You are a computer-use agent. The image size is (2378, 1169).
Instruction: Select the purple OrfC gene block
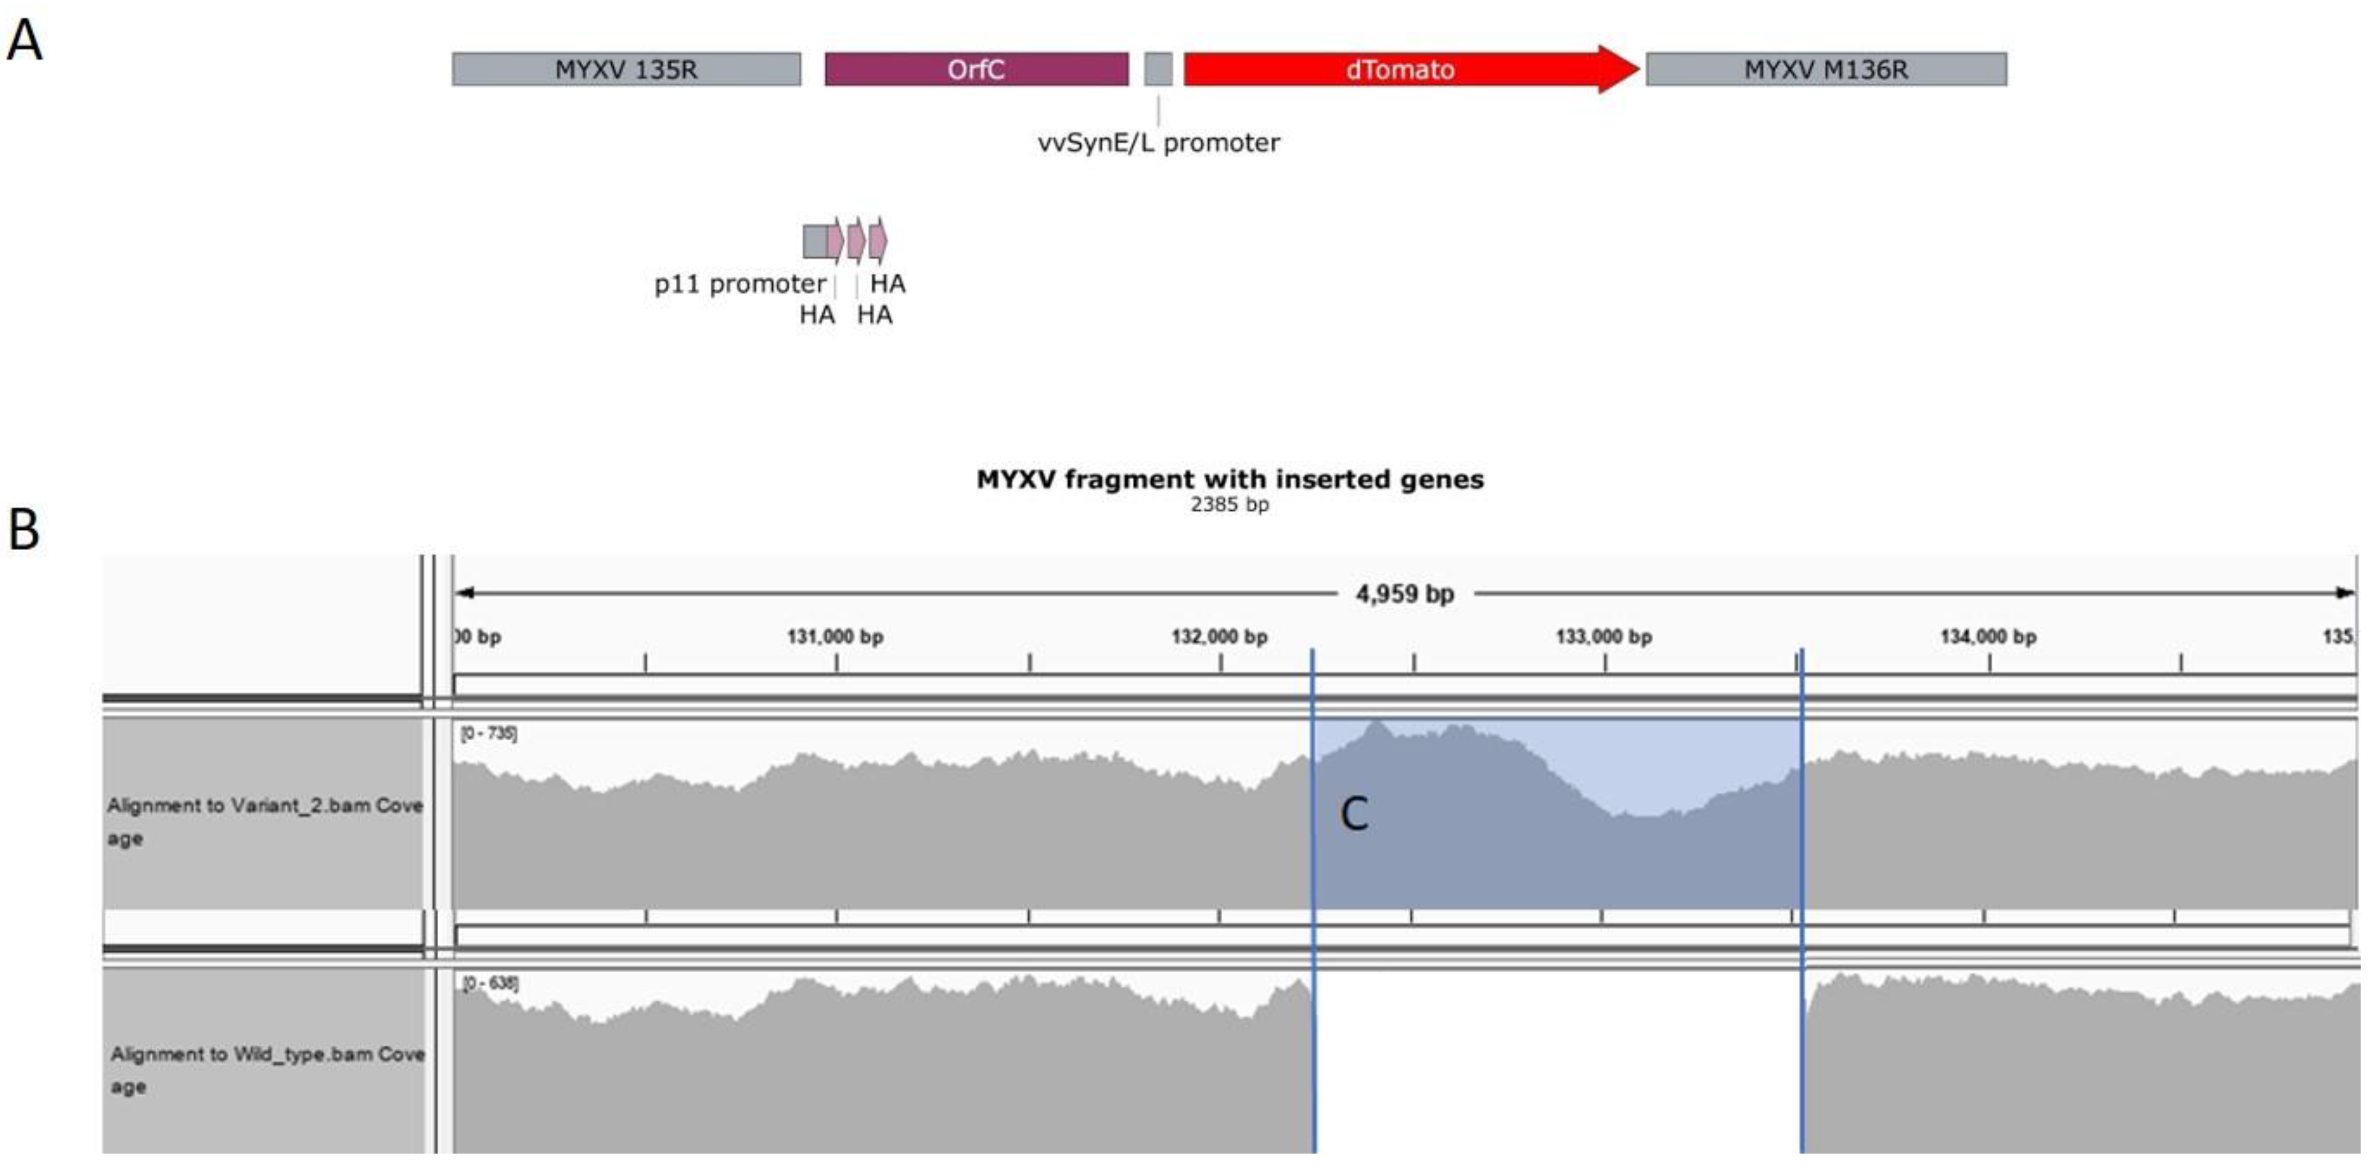(976, 69)
